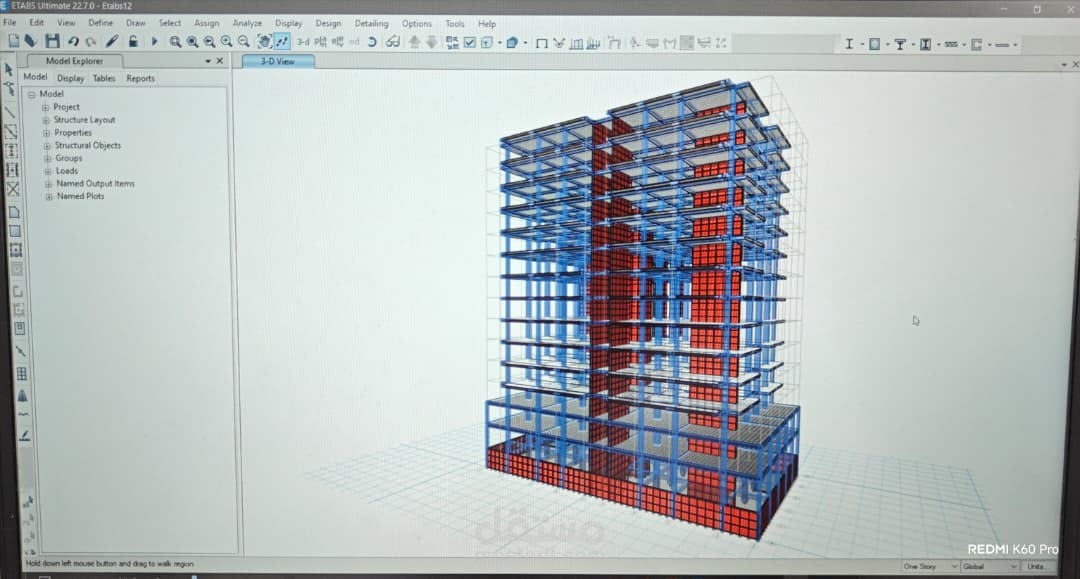Viewport: 1080px width, 579px height.
Task: Click the New Model icon
Action: [13, 41]
